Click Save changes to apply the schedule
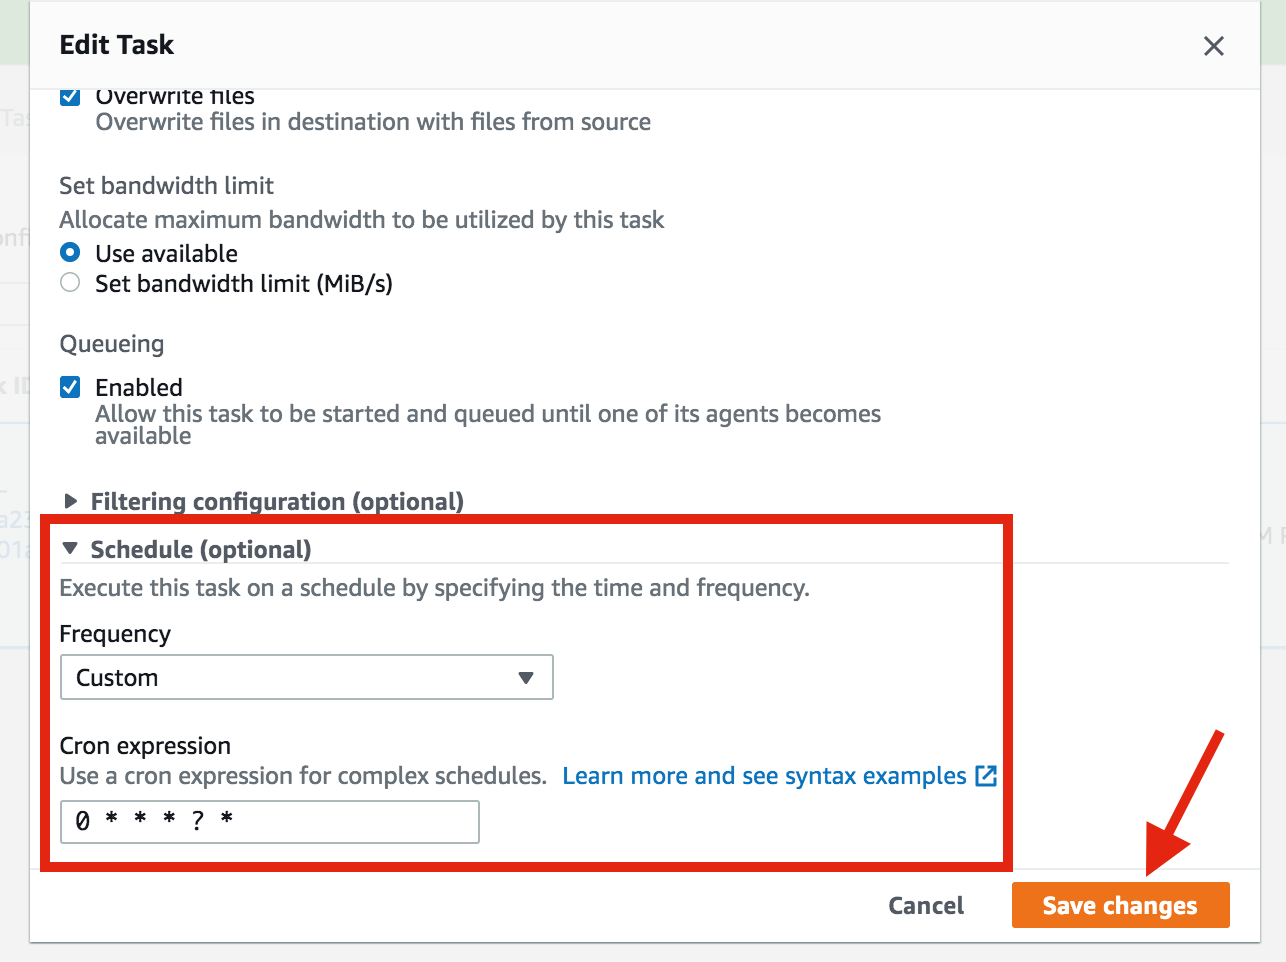This screenshot has height=962, width=1286. point(1120,905)
